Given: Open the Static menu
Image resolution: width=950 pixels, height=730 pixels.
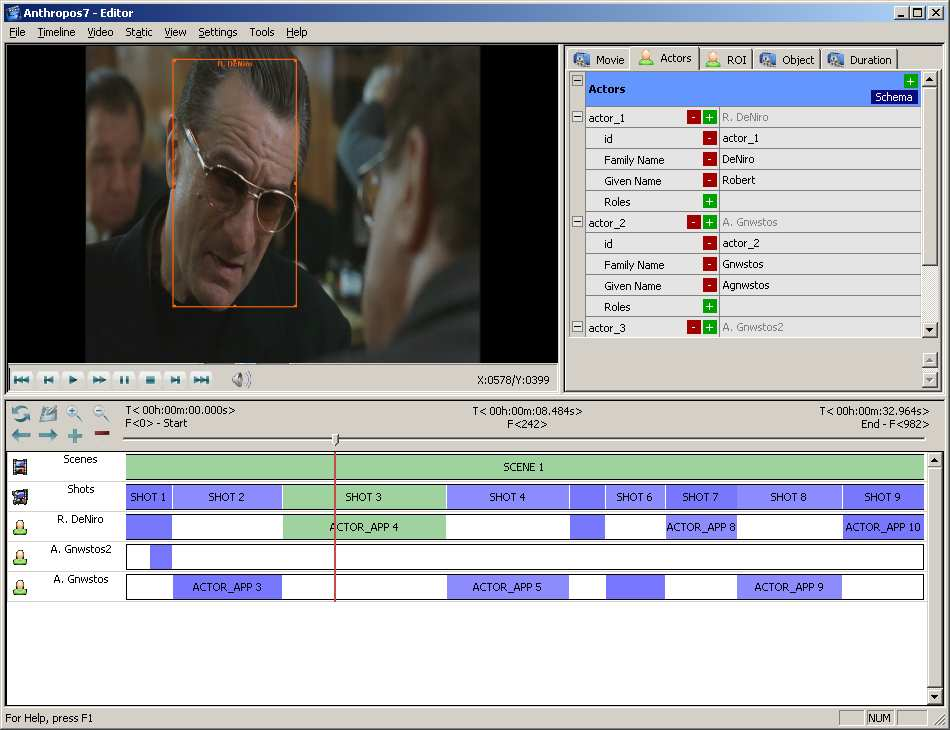Looking at the screenshot, I should (139, 32).
